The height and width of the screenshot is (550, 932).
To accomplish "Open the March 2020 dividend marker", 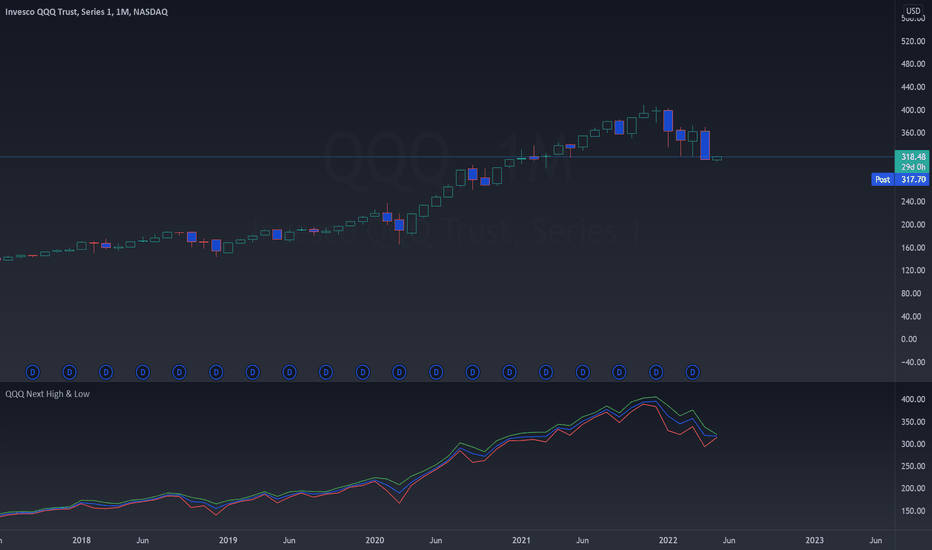I will 399,372.
